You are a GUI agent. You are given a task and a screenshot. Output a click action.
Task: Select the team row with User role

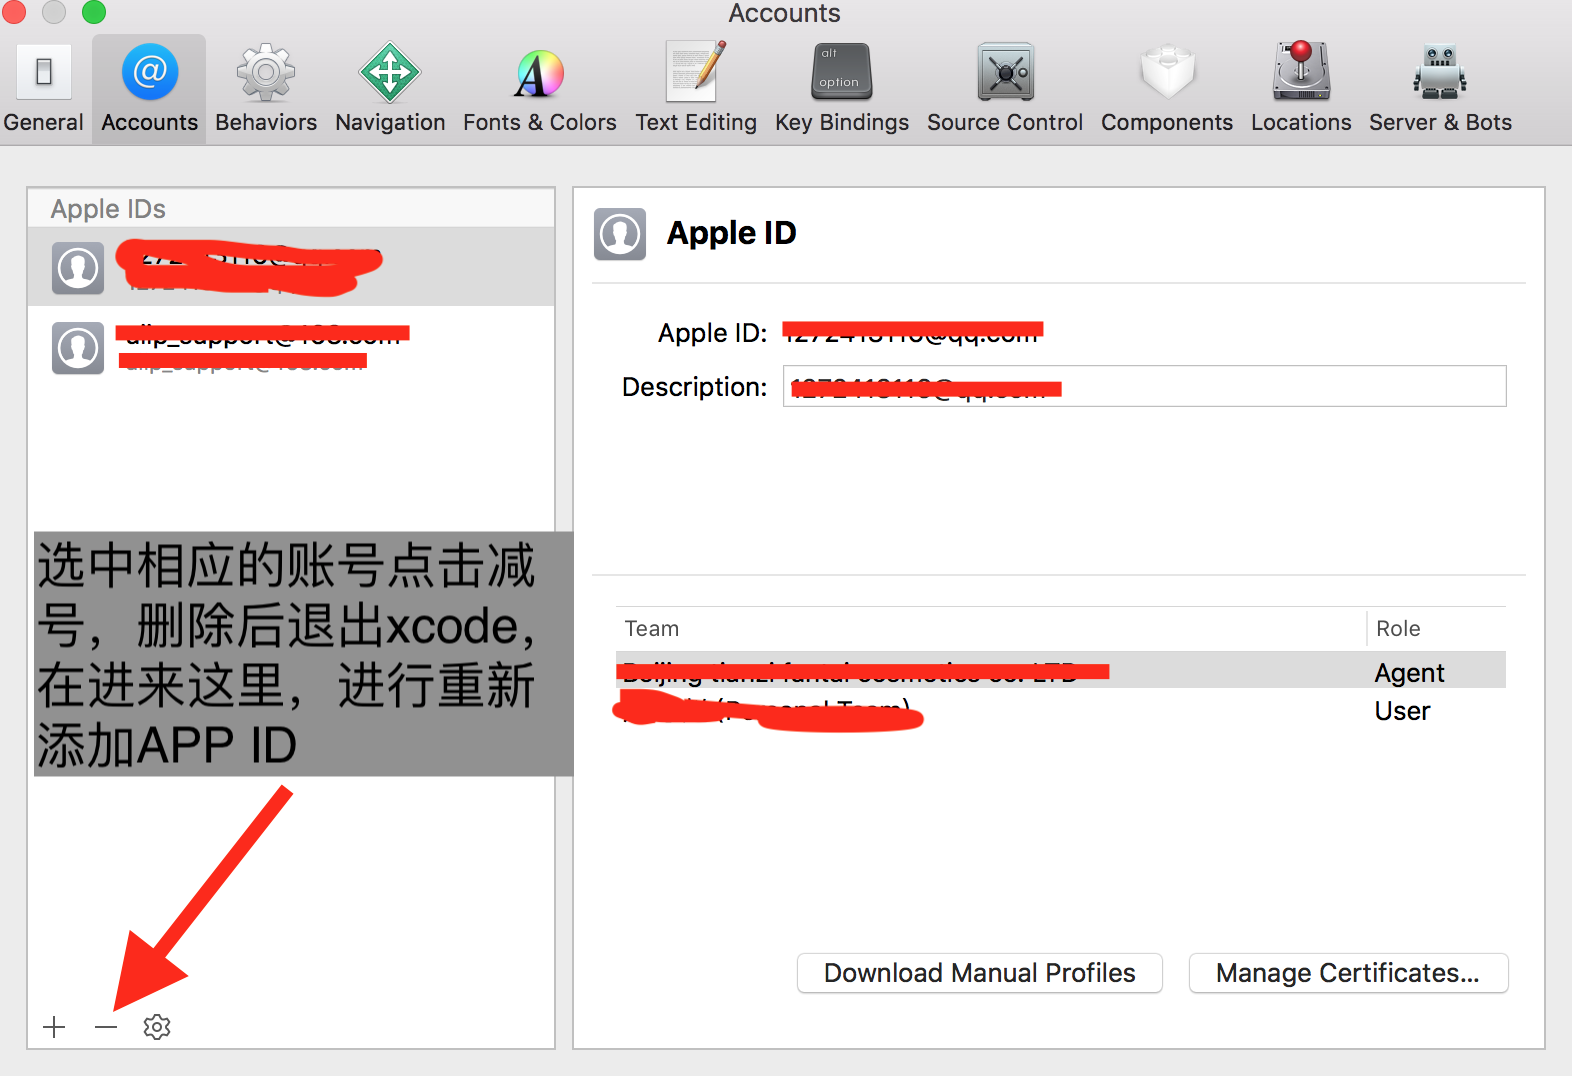pyautogui.click(x=1061, y=711)
